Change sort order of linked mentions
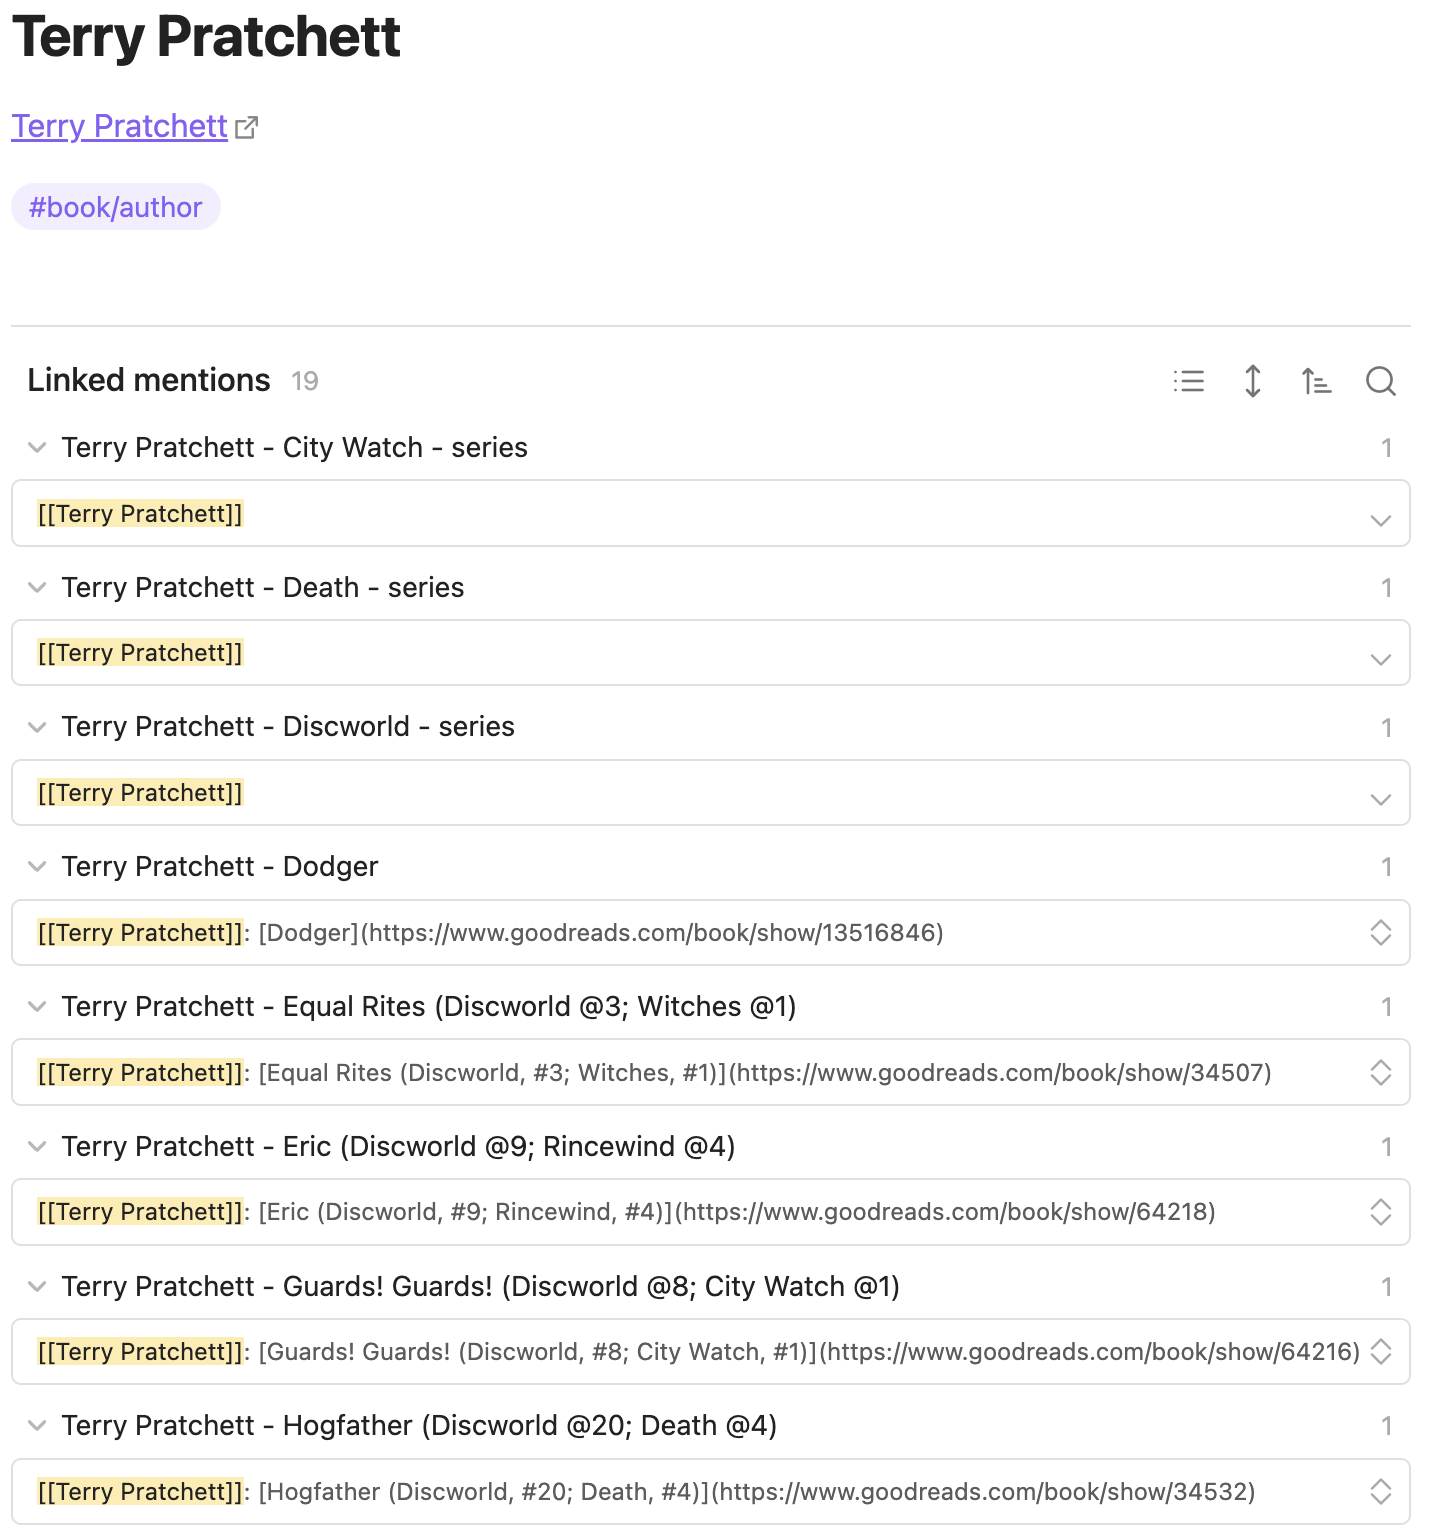Image resolution: width=1433 pixels, height=1530 pixels. 1317,381
